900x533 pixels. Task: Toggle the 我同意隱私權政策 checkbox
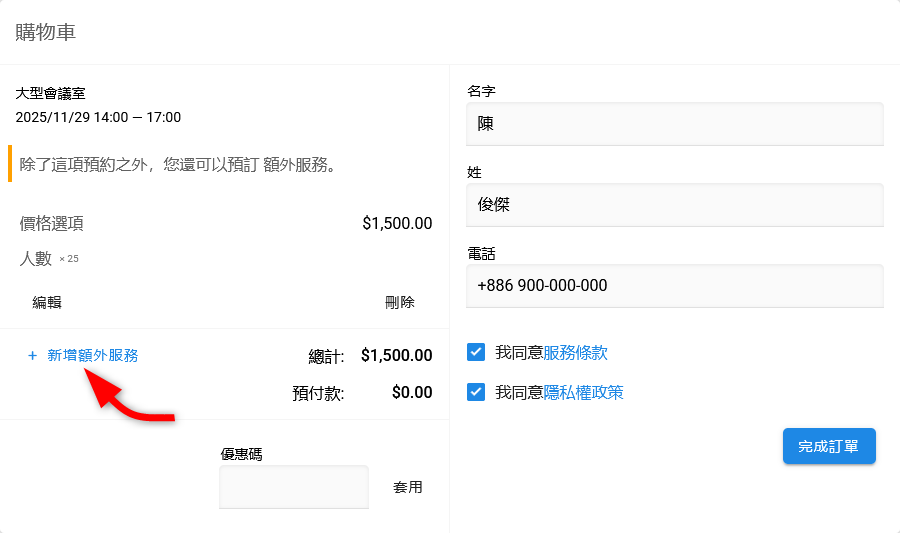point(476,392)
